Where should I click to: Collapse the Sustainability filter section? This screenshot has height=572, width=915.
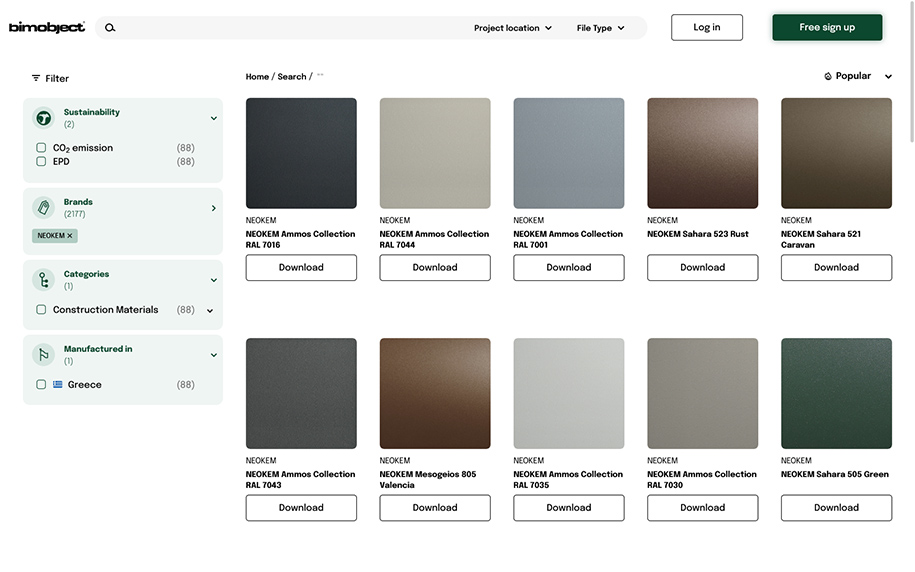(x=214, y=118)
